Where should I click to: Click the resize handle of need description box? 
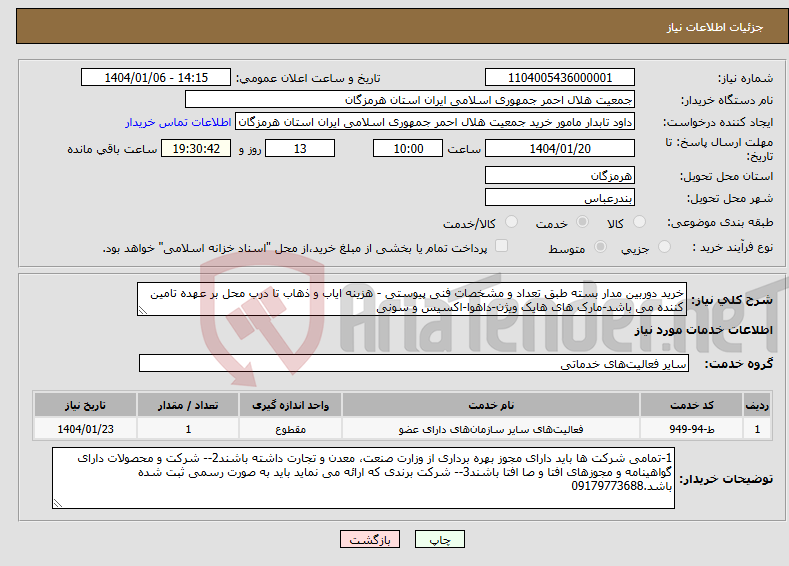(x=143, y=310)
